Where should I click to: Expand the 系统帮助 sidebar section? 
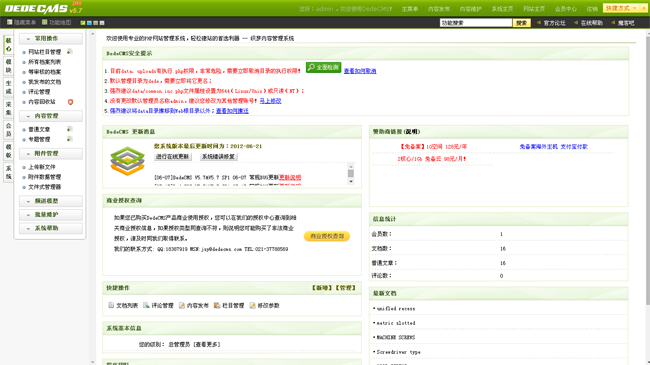51,229
